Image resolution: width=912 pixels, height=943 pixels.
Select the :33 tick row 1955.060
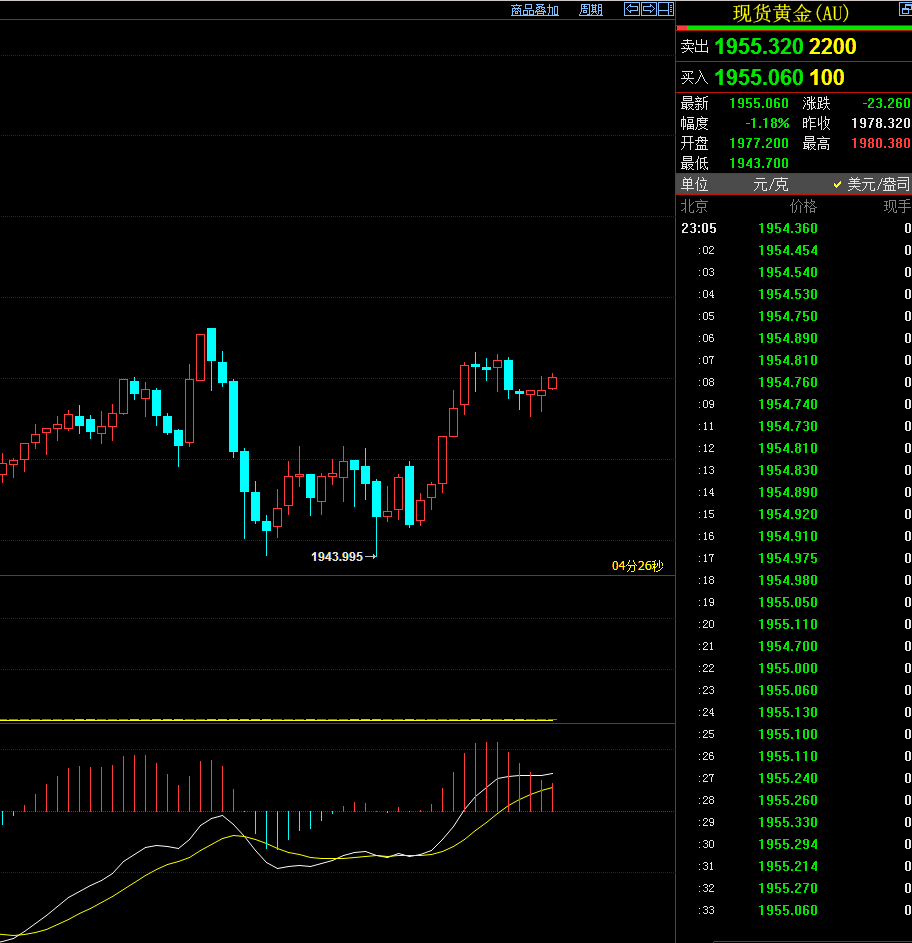pos(794,911)
